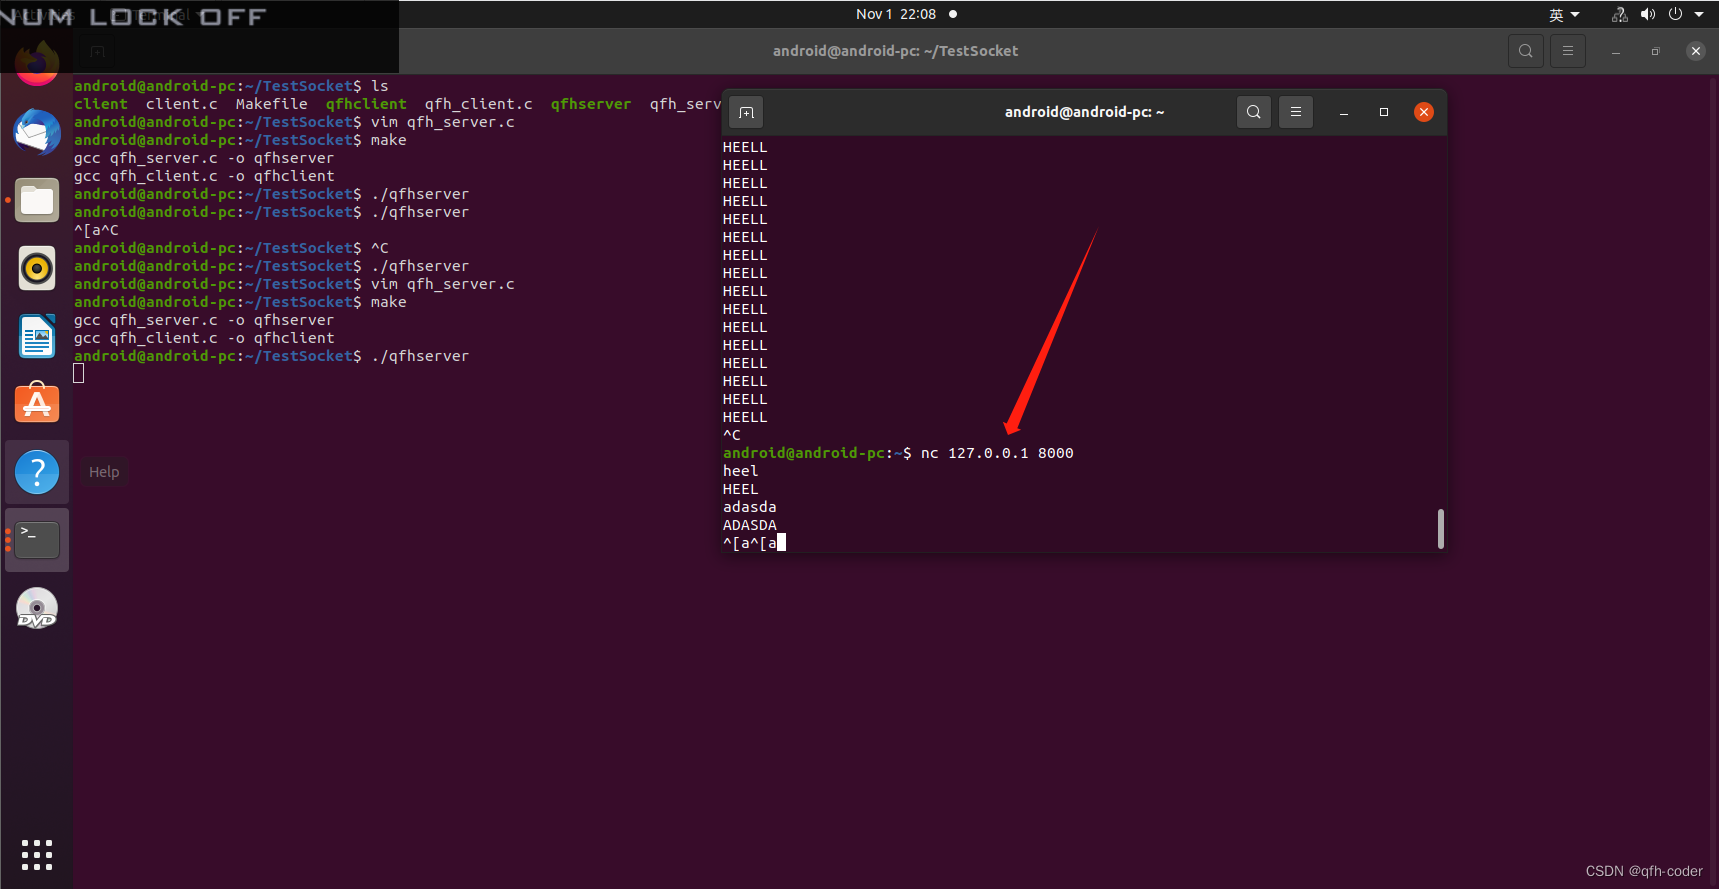Show applications grid button
Screen dimensions: 1719x889
(x=37, y=855)
